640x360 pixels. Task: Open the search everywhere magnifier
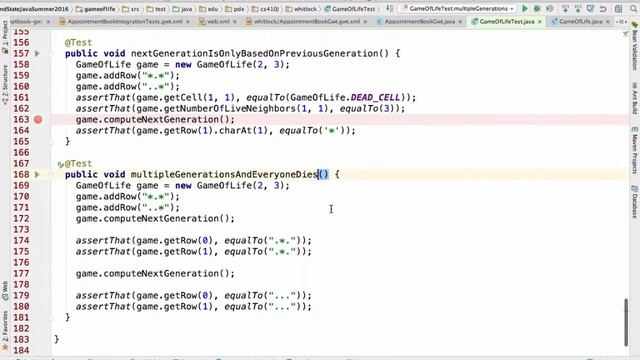(634, 9)
